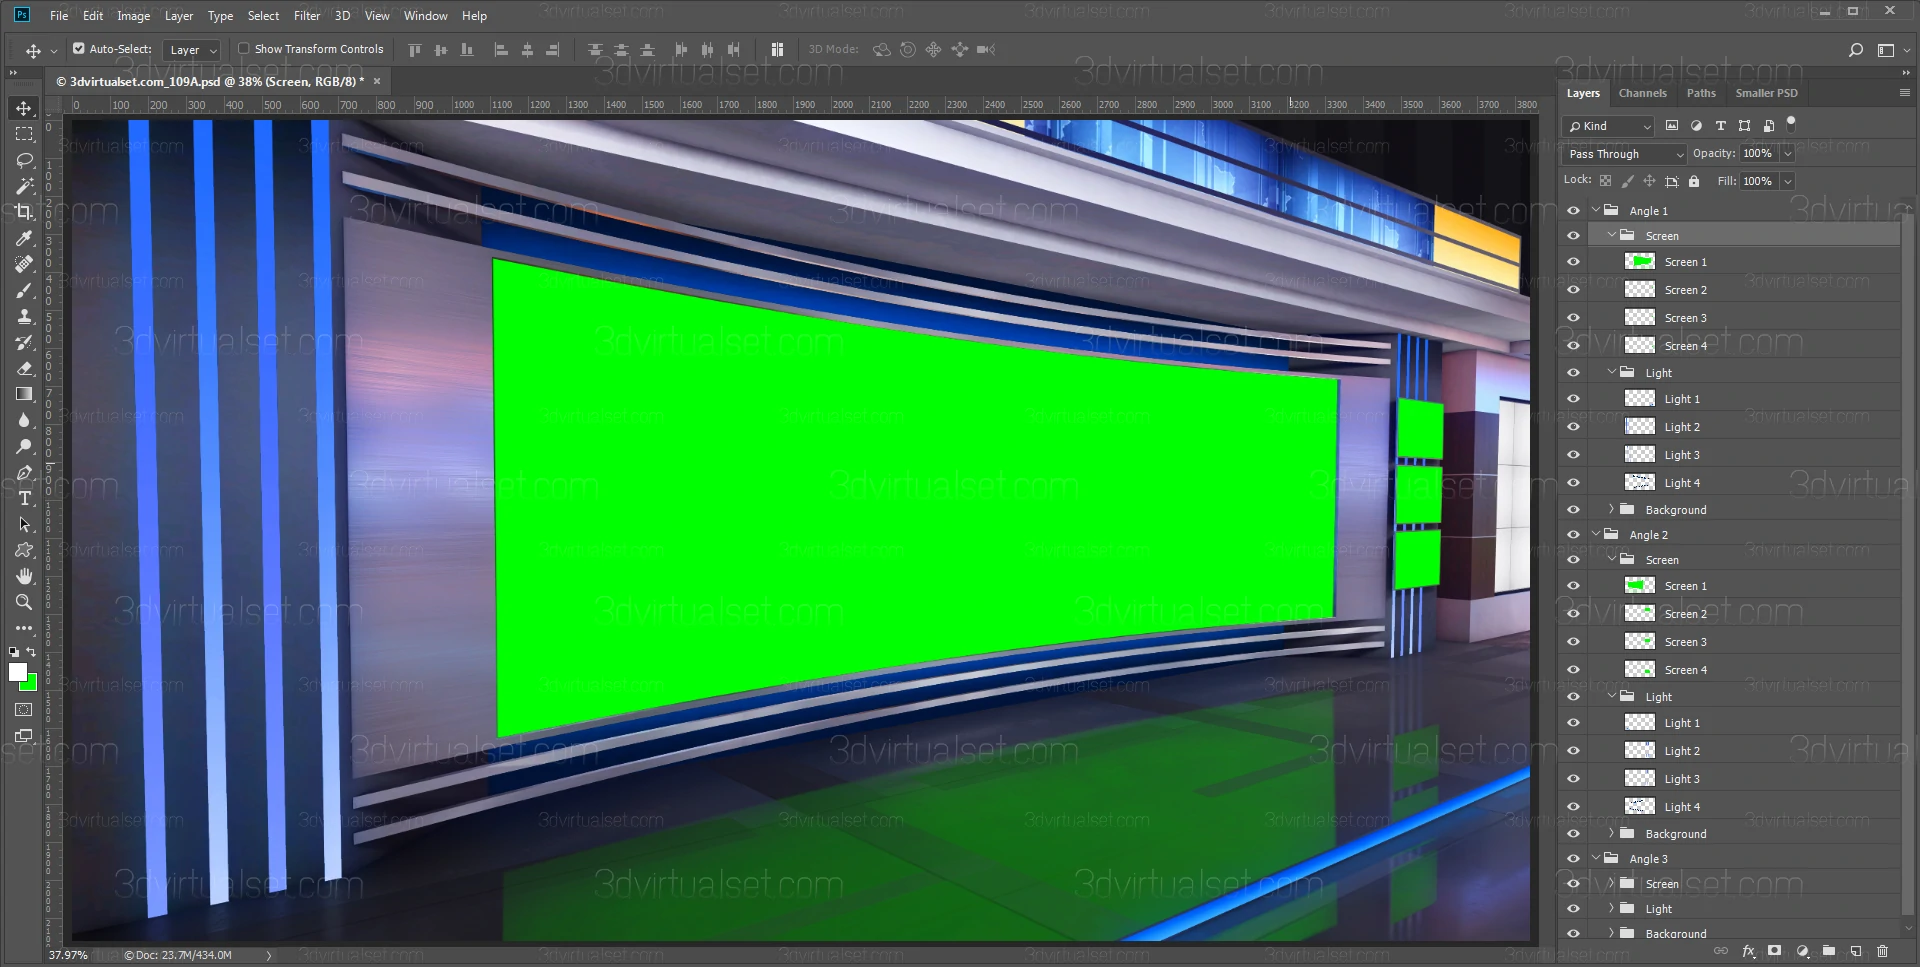The width and height of the screenshot is (1920, 967).
Task: Toggle visibility of Angle 2 Light 4 layer
Action: [1573, 807]
